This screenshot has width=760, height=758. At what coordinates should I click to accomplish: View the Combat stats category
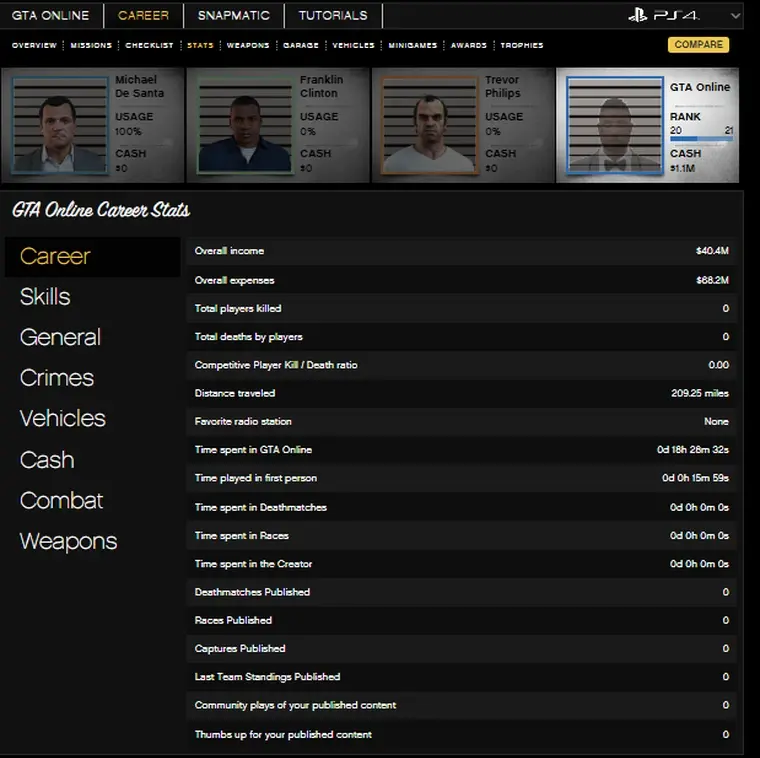click(x=61, y=500)
